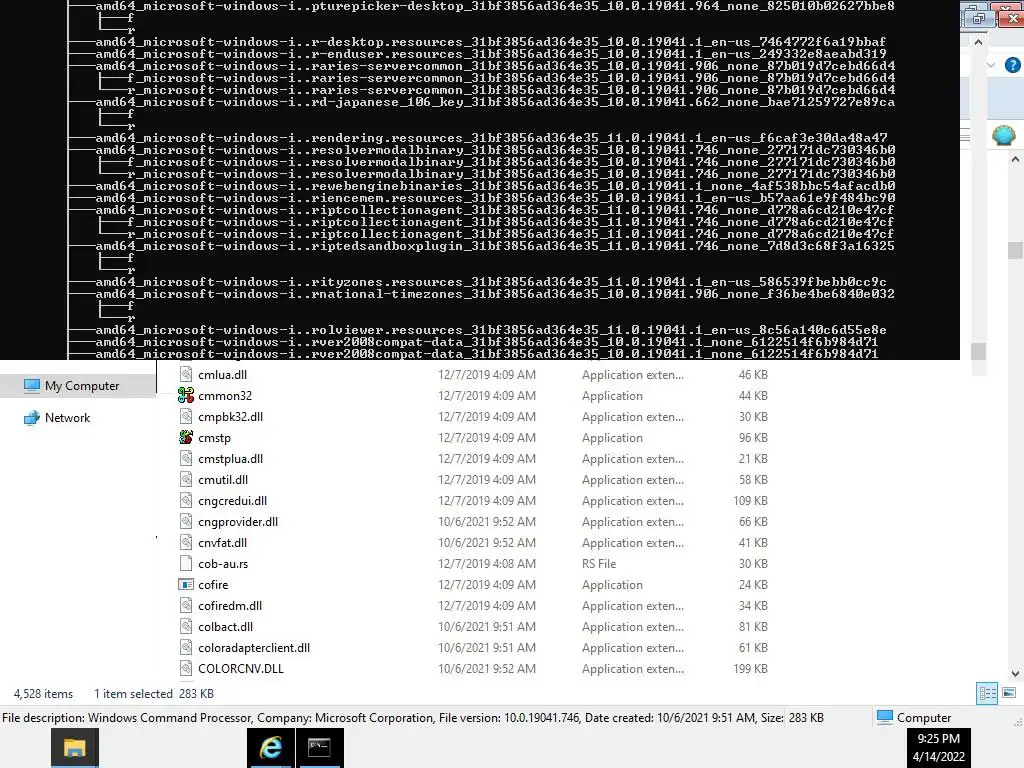
Task: Click the up arrow of console scrollbar
Action: coord(978,42)
